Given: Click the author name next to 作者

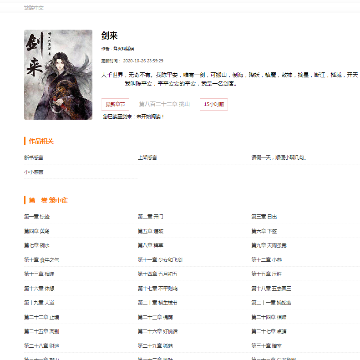Looking at the screenshot, I should pos(123,49).
